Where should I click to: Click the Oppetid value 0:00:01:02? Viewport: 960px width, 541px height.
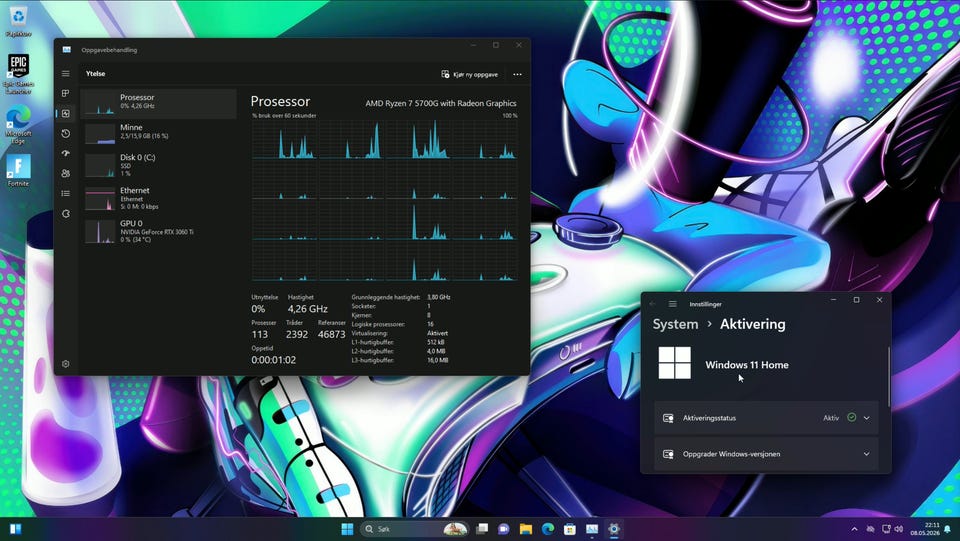pos(274,360)
